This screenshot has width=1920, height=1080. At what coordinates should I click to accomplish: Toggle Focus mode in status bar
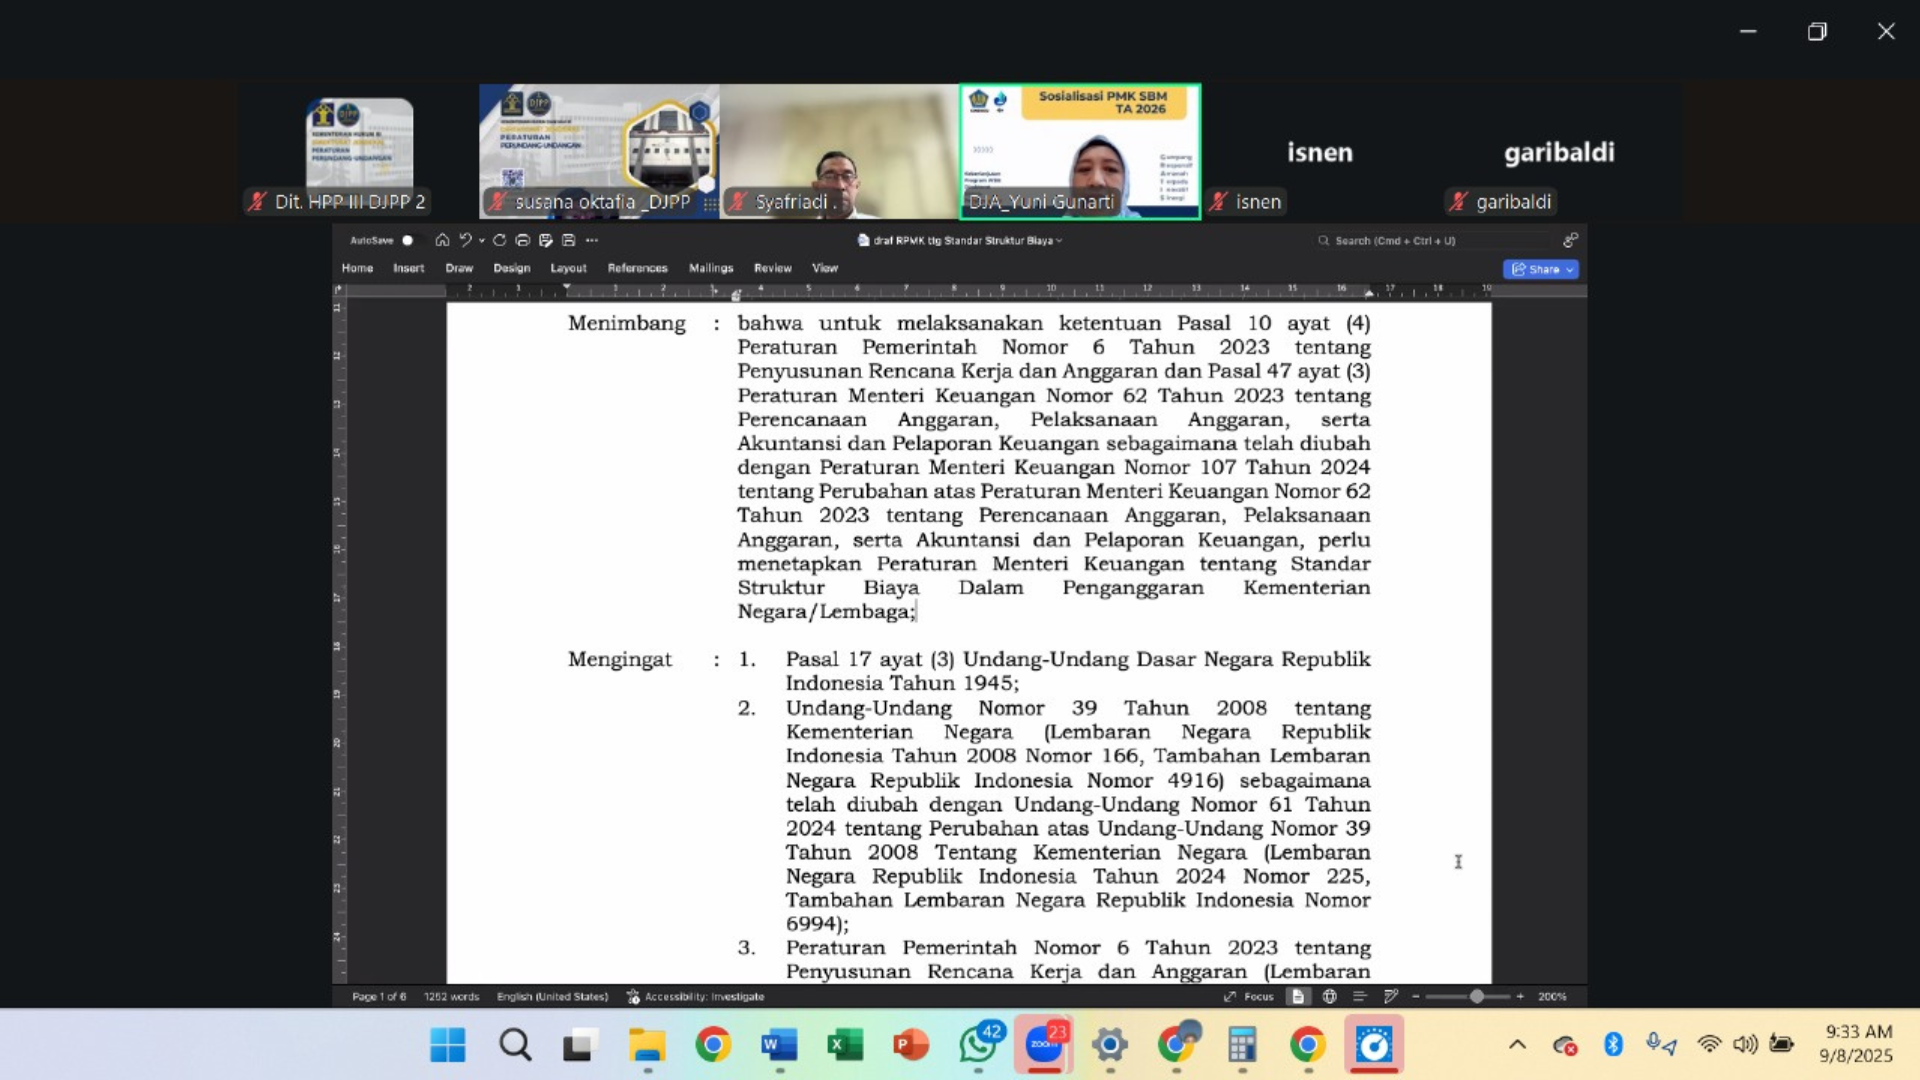pyautogui.click(x=1249, y=996)
